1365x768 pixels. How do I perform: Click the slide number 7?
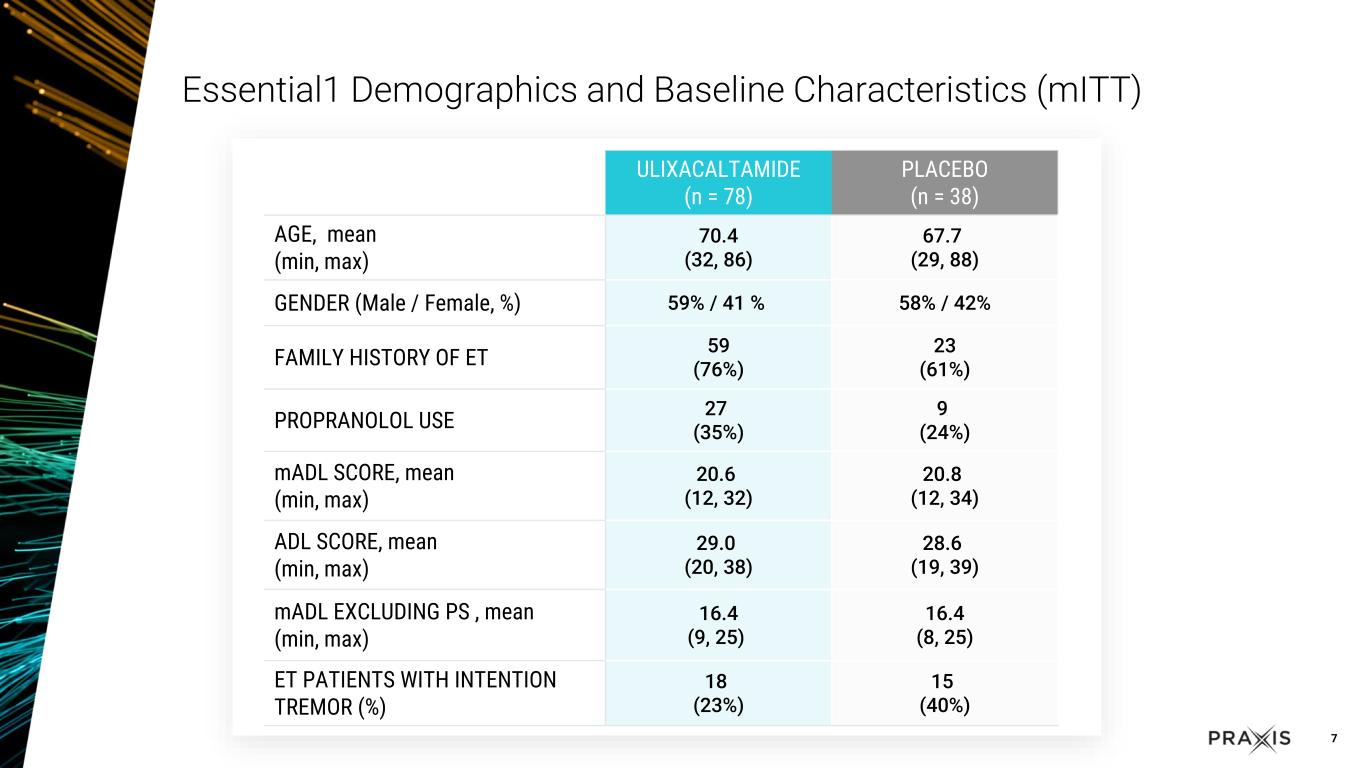point(1334,739)
